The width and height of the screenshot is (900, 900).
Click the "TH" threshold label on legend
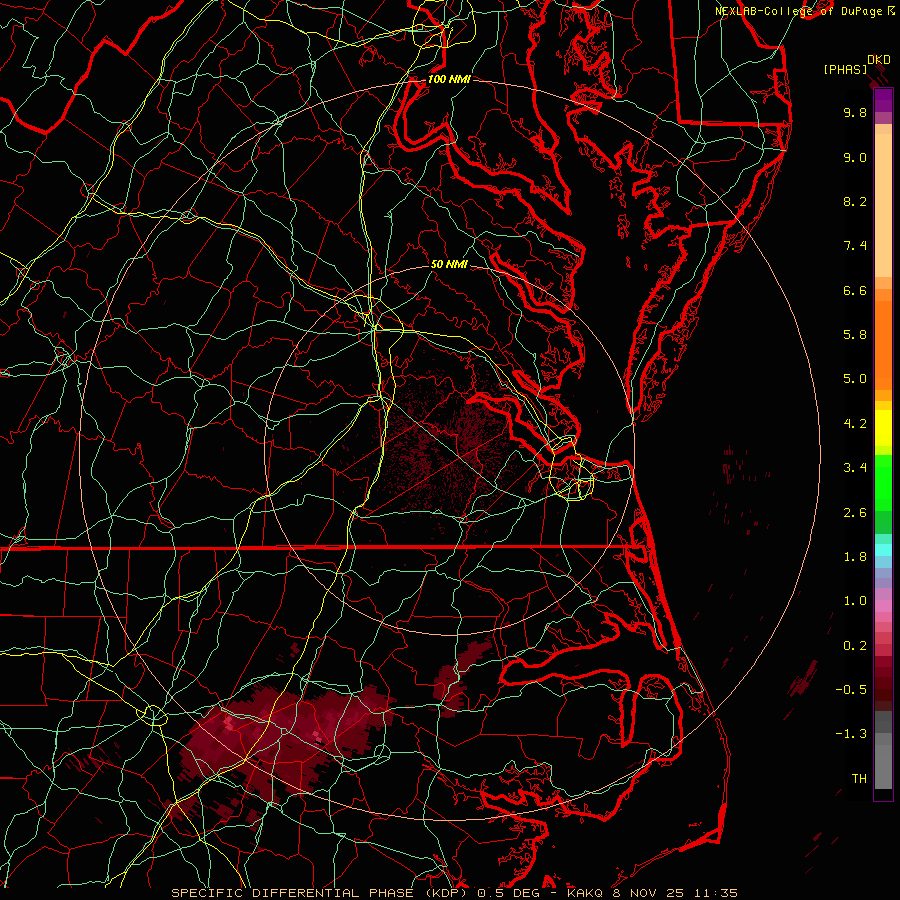(859, 779)
